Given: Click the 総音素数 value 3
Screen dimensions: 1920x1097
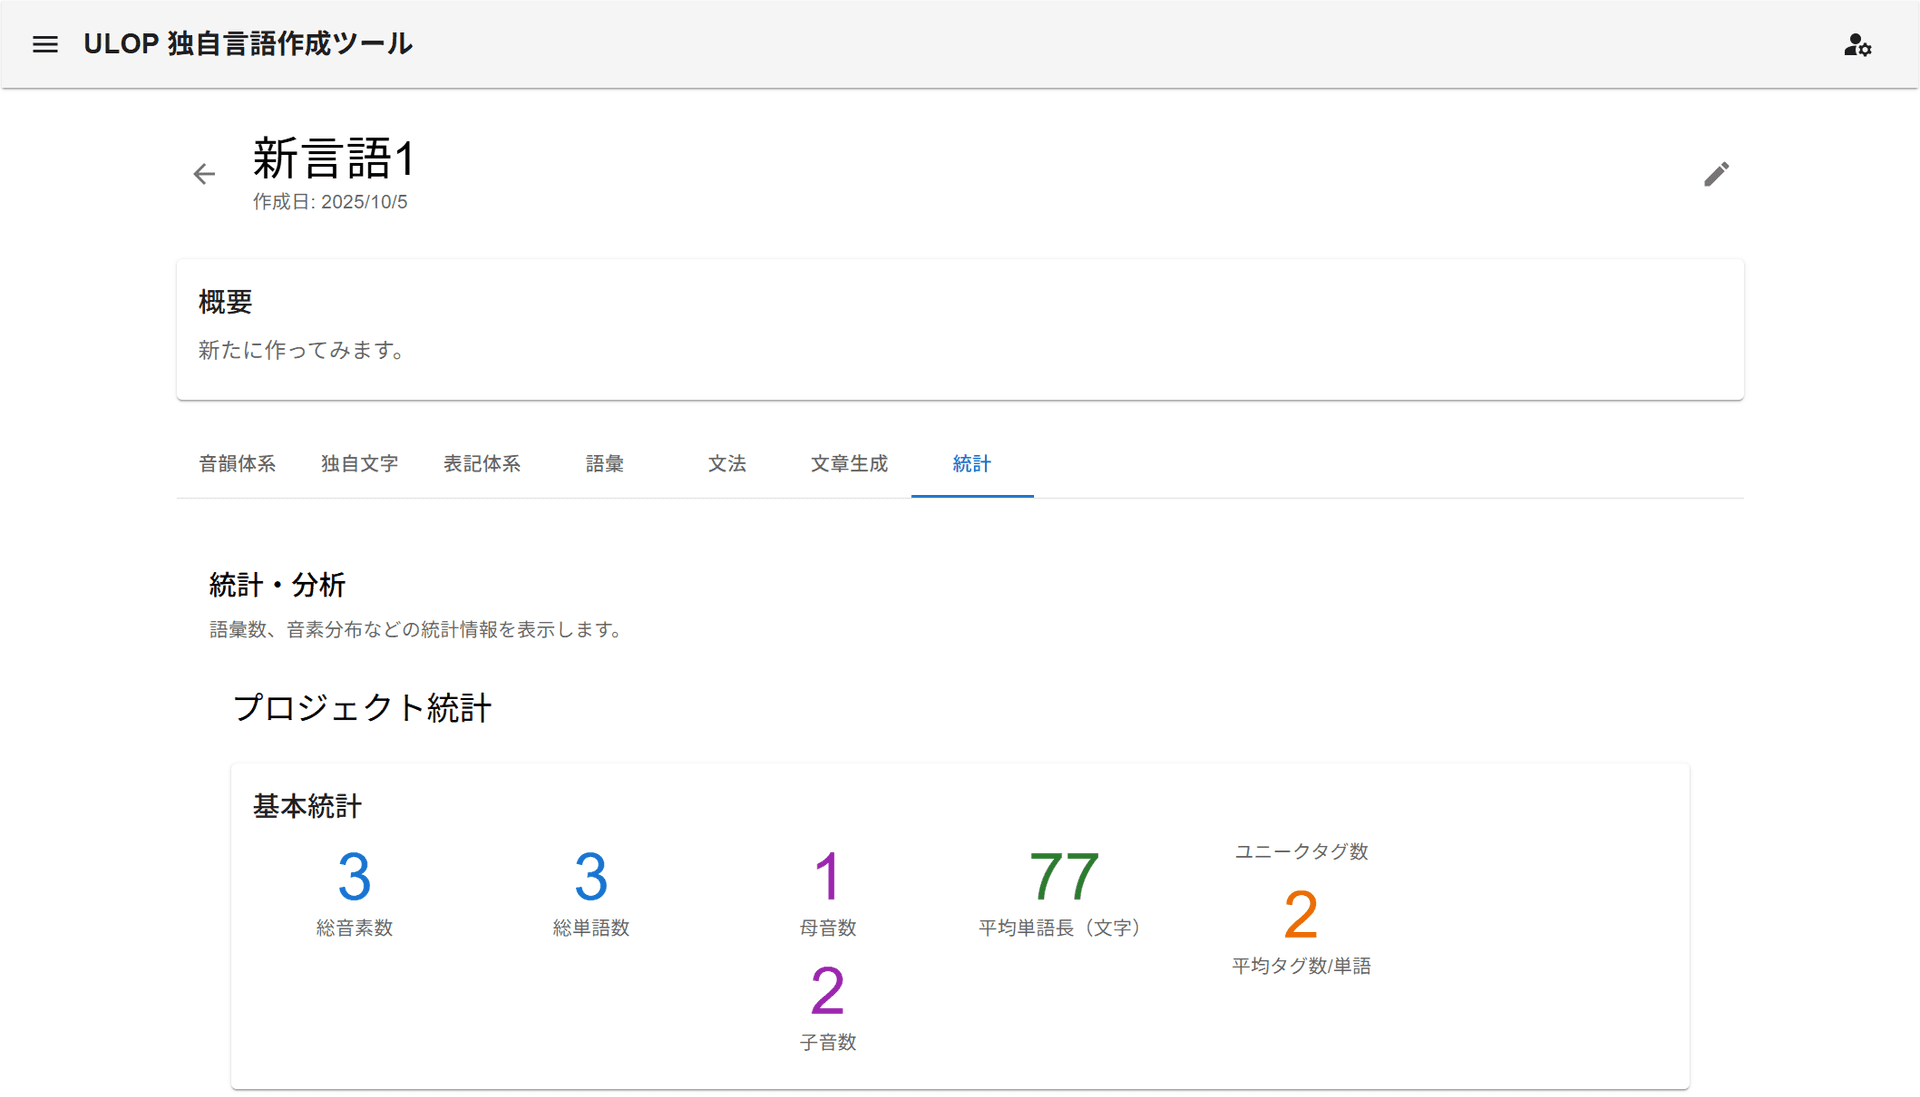Looking at the screenshot, I should click(x=354, y=877).
